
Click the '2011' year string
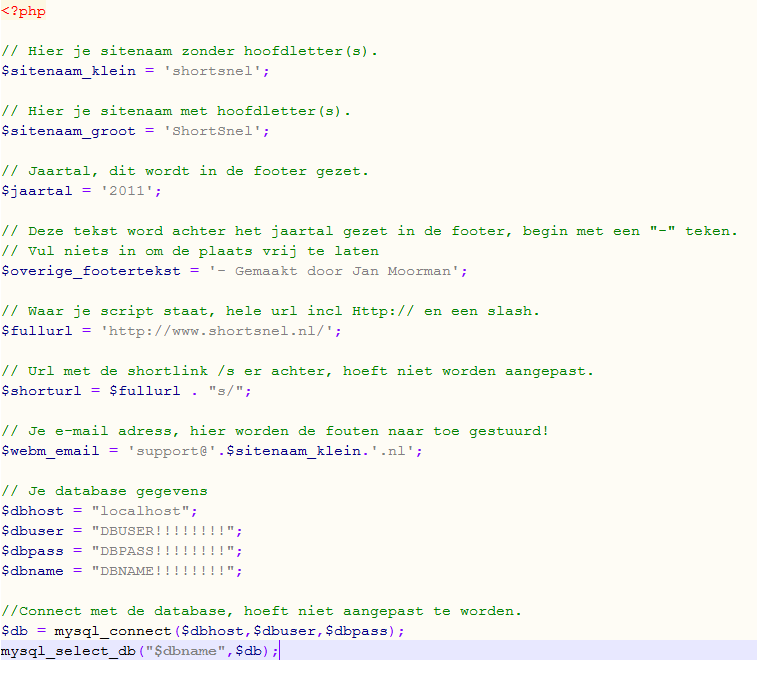pos(127,191)
